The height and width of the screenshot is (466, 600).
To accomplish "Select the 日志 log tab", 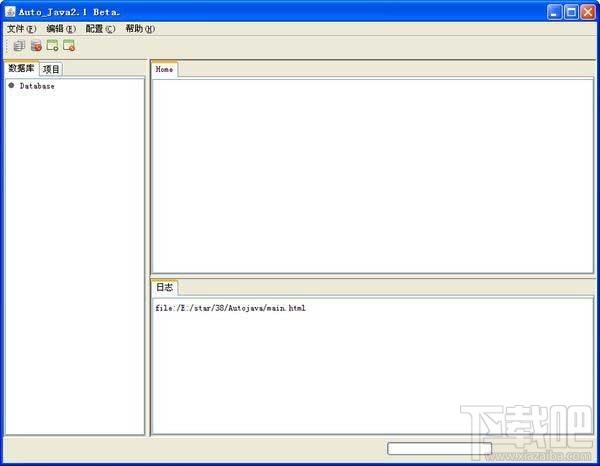I will point(165,287).
